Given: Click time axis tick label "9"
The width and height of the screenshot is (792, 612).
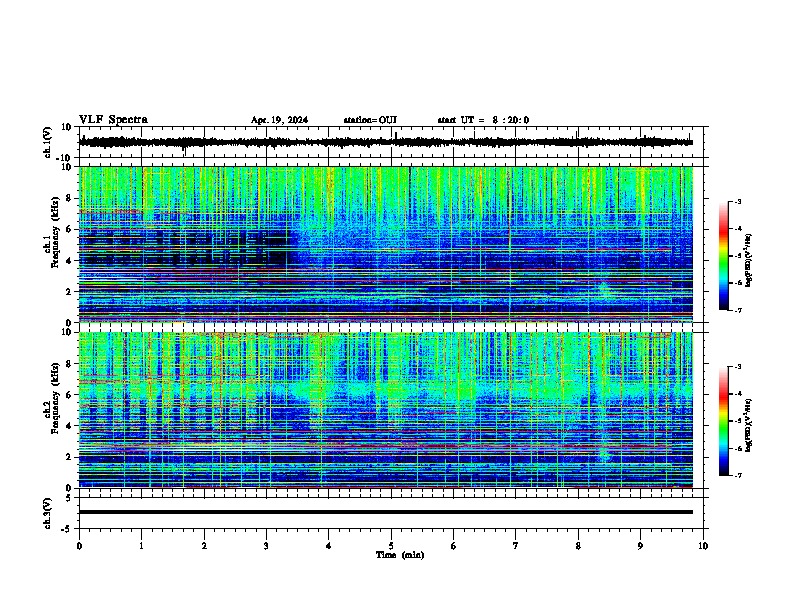Looking at the screenshot, I should click(x=640, y=546).
